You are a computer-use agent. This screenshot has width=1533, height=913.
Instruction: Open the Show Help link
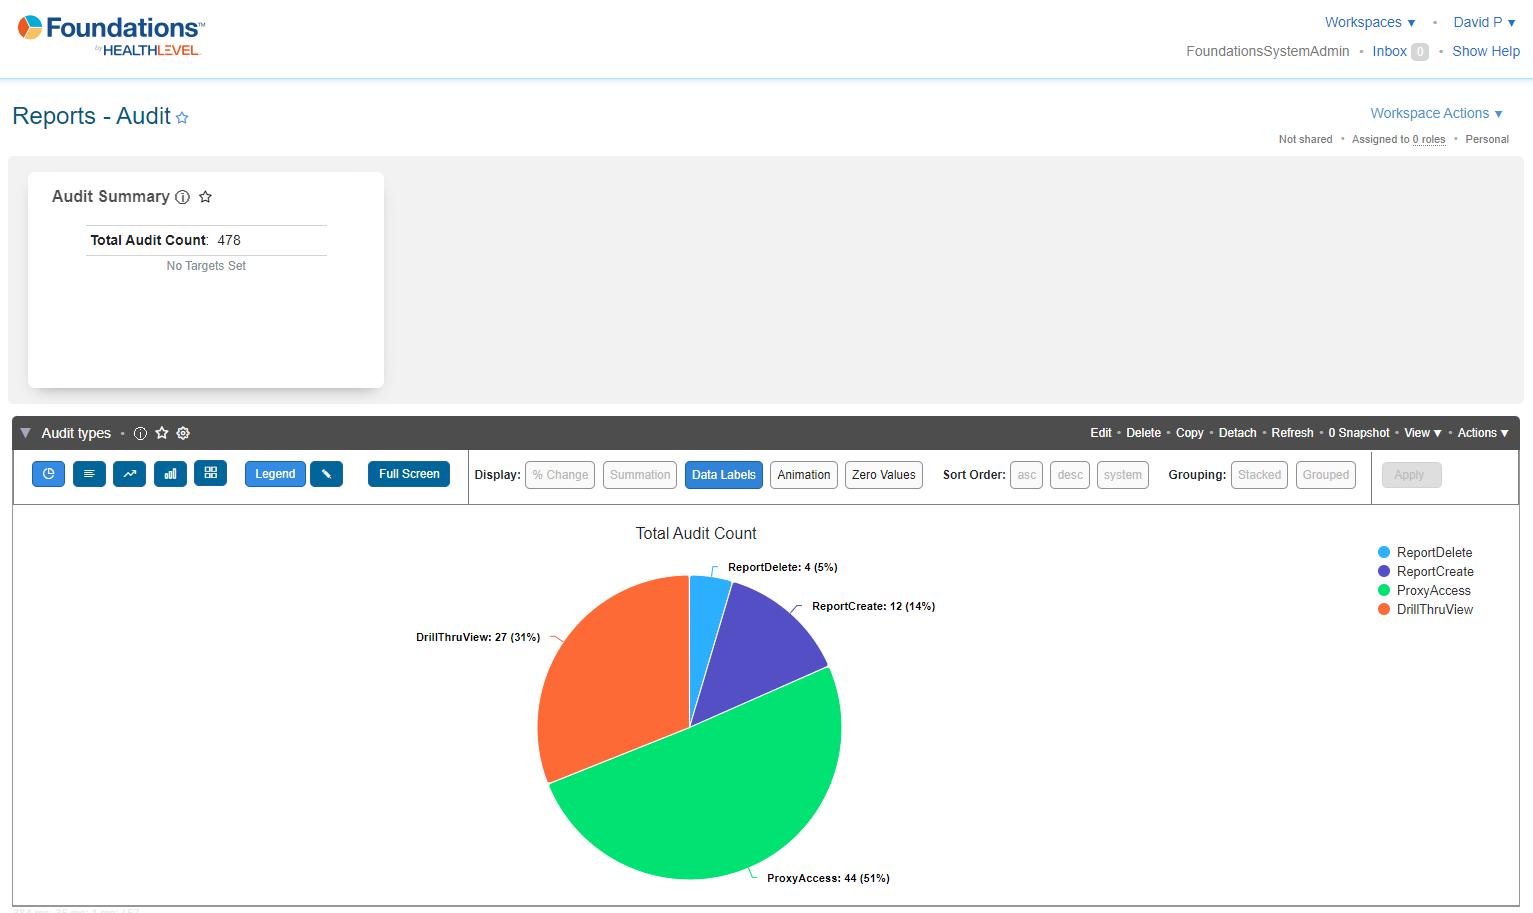(x=1485, y=51)
